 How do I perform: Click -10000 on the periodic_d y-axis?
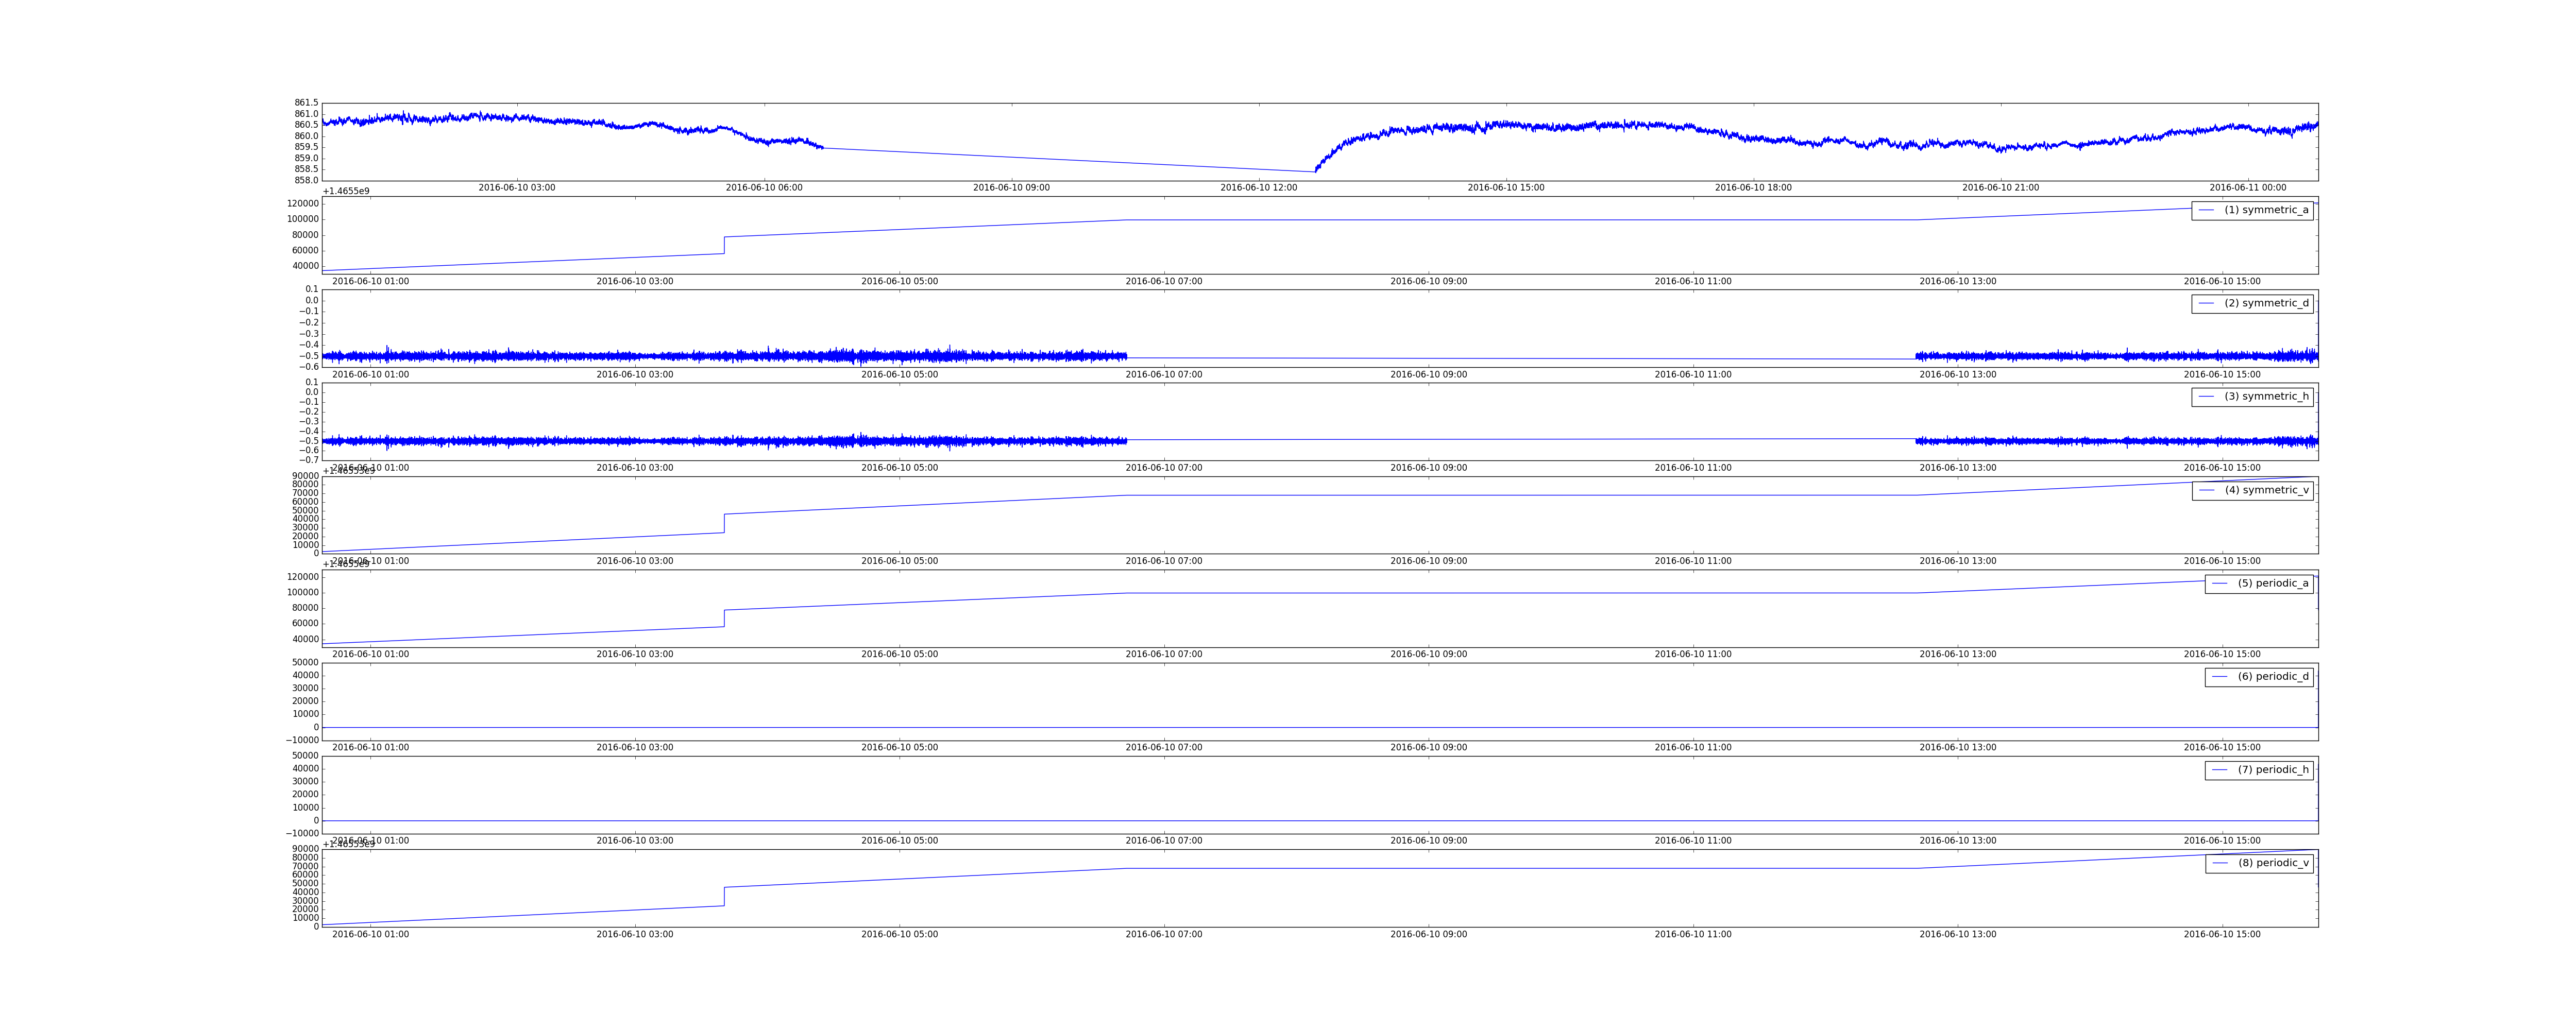tap(303, 740)
